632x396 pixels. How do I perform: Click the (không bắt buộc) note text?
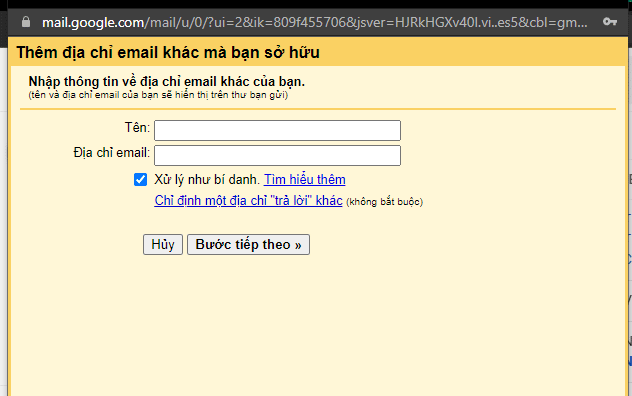point(385,202)
